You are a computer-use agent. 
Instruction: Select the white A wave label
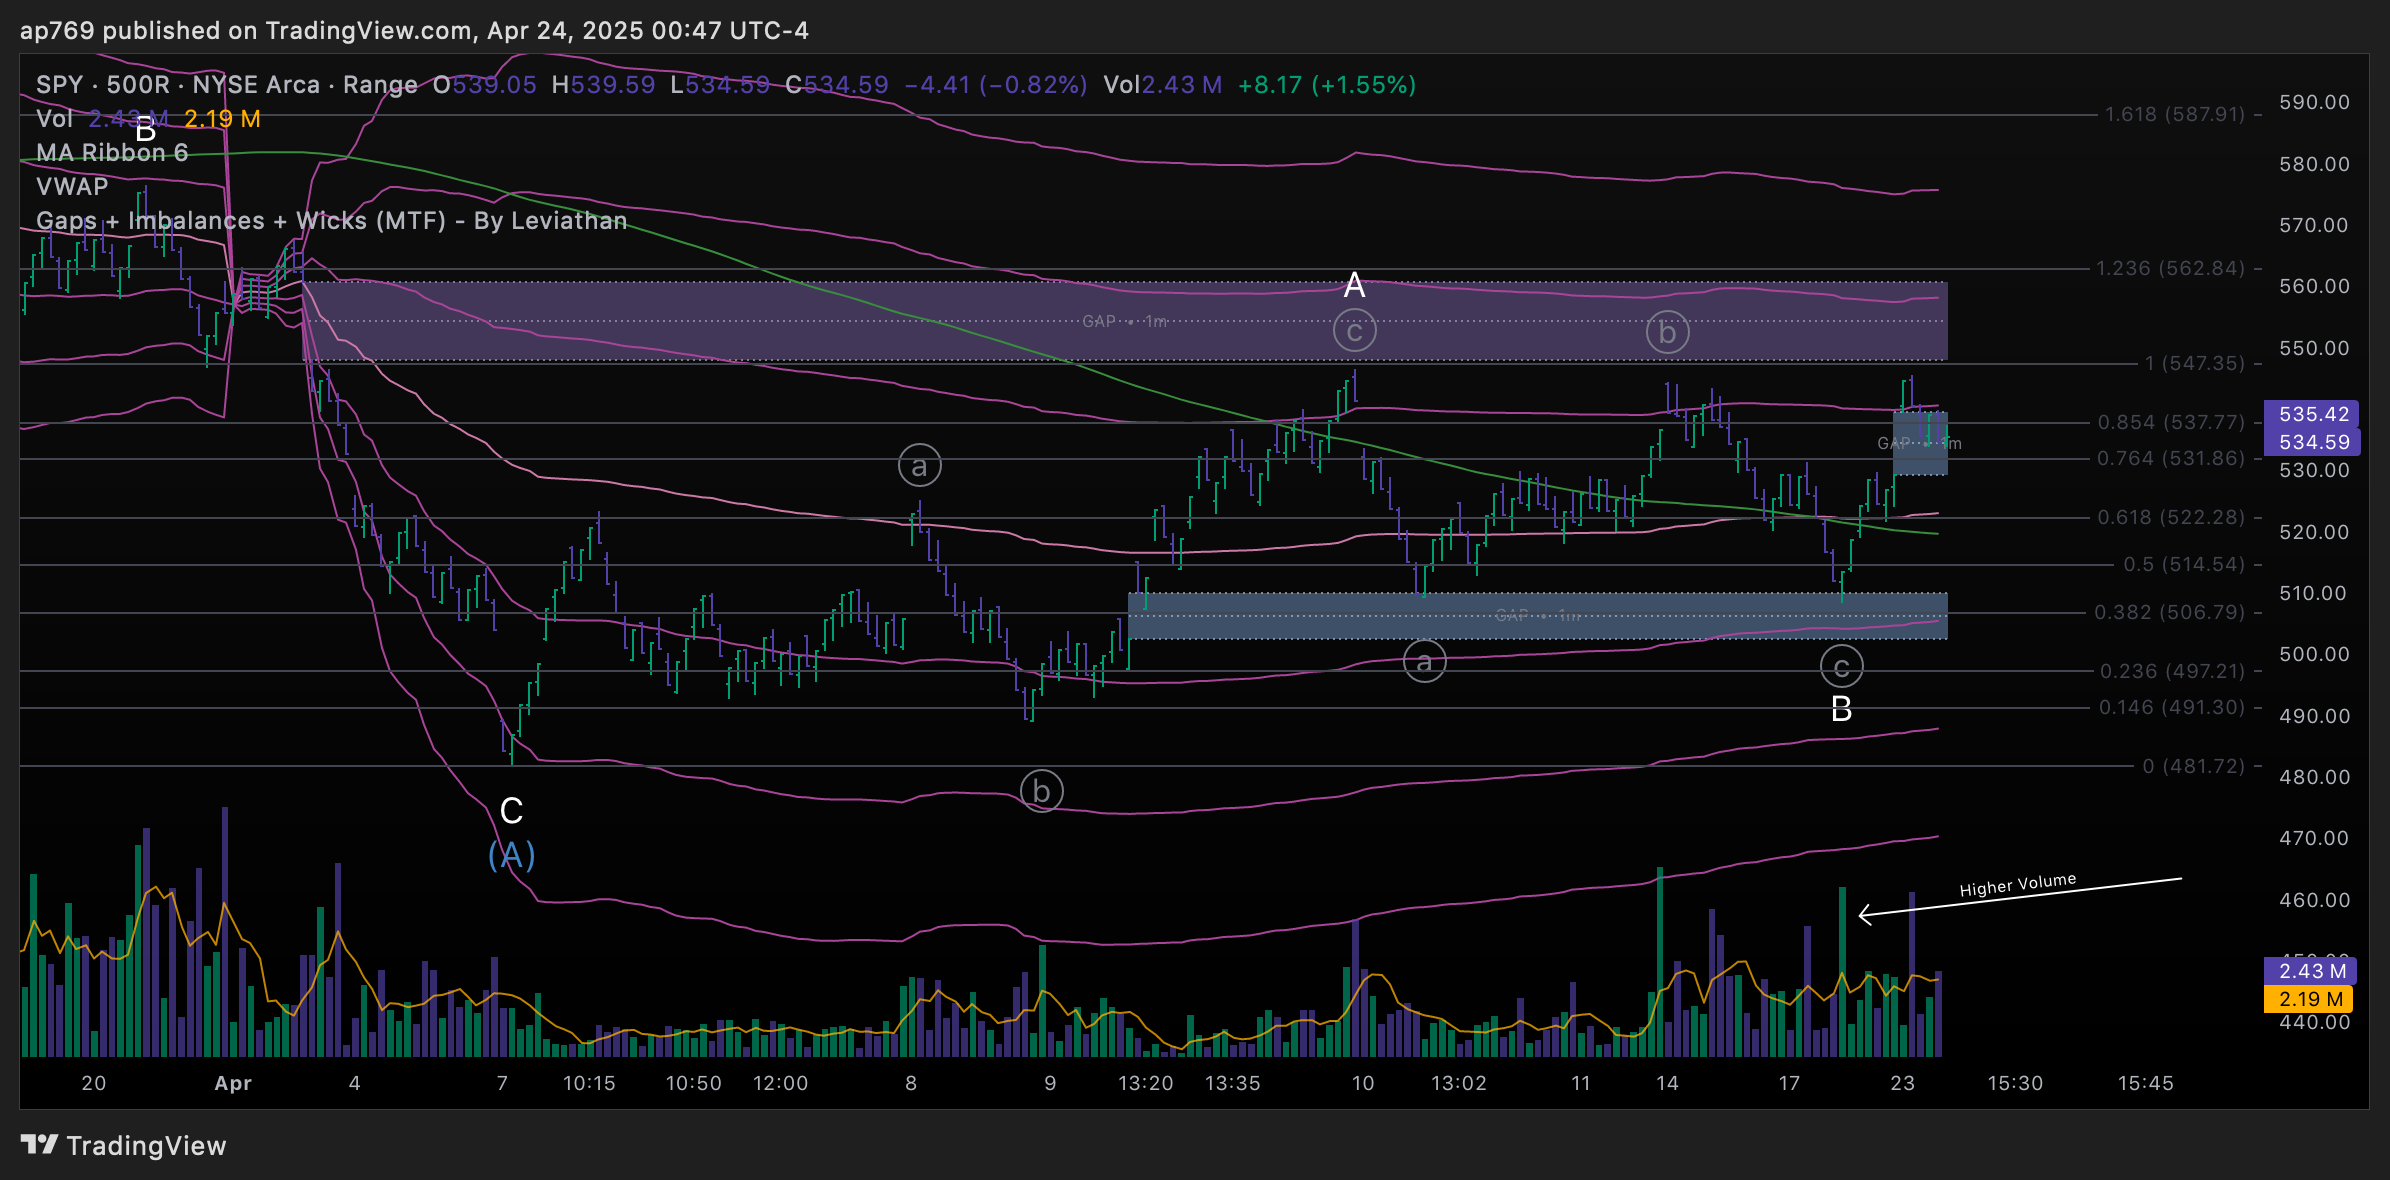click(1354, 286)
